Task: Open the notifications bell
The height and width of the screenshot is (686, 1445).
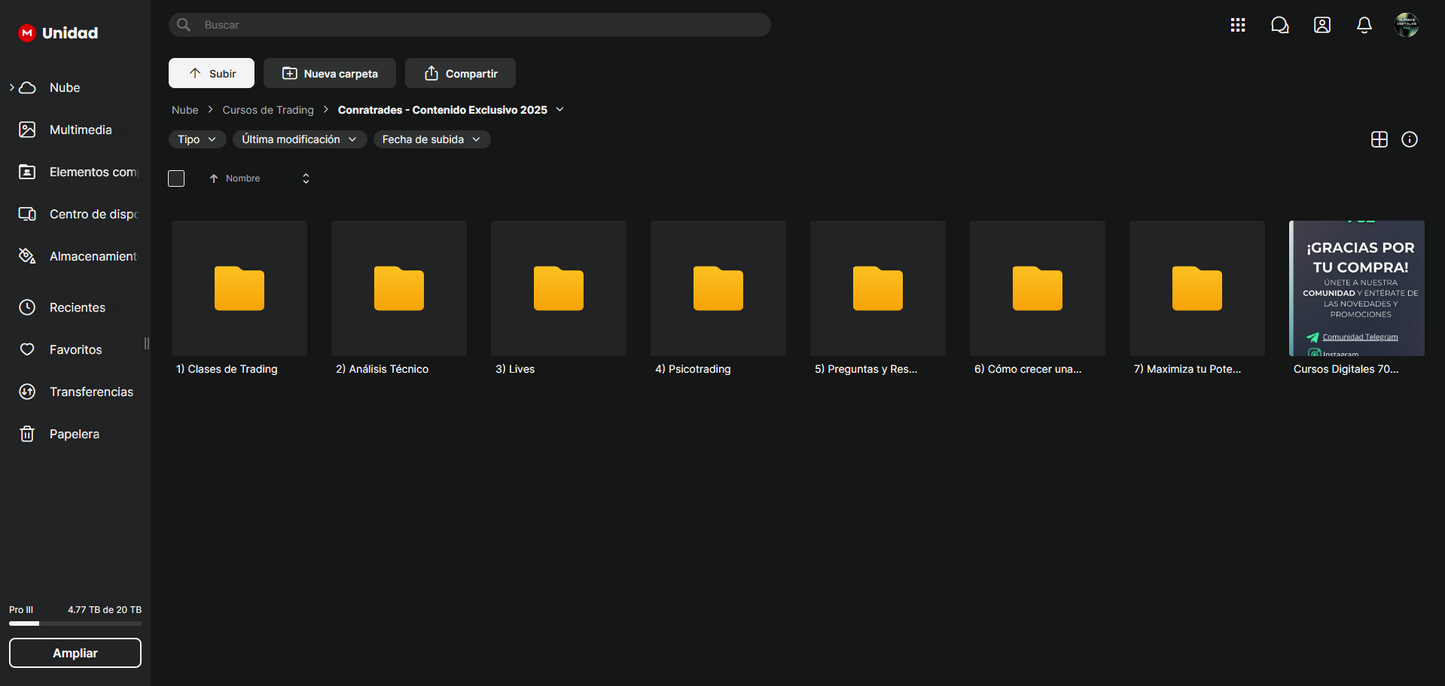Action: coord(1364,25)
